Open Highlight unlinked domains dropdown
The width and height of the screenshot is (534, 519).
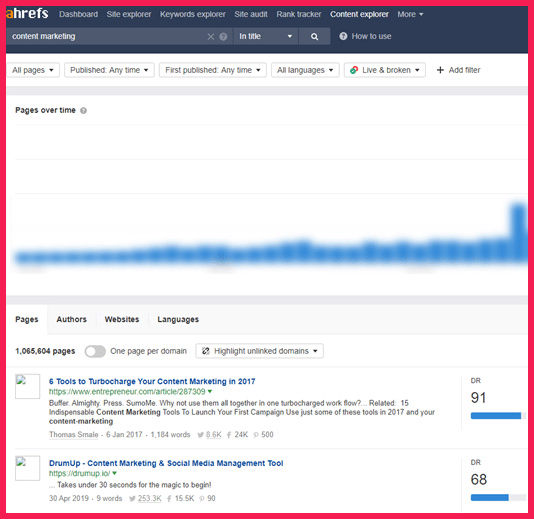click(260, 351)
